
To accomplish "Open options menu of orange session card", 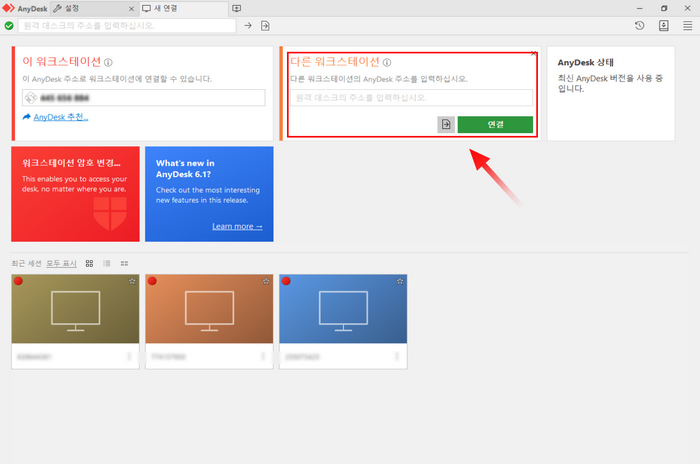I will (263, 356).
